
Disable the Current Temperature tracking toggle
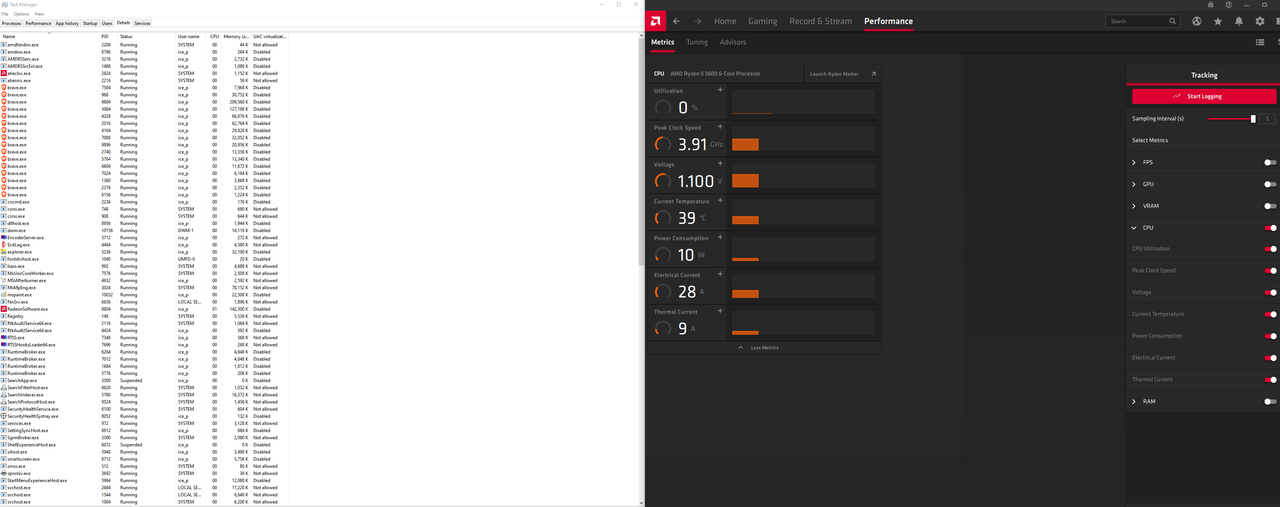coord(1270,314)
